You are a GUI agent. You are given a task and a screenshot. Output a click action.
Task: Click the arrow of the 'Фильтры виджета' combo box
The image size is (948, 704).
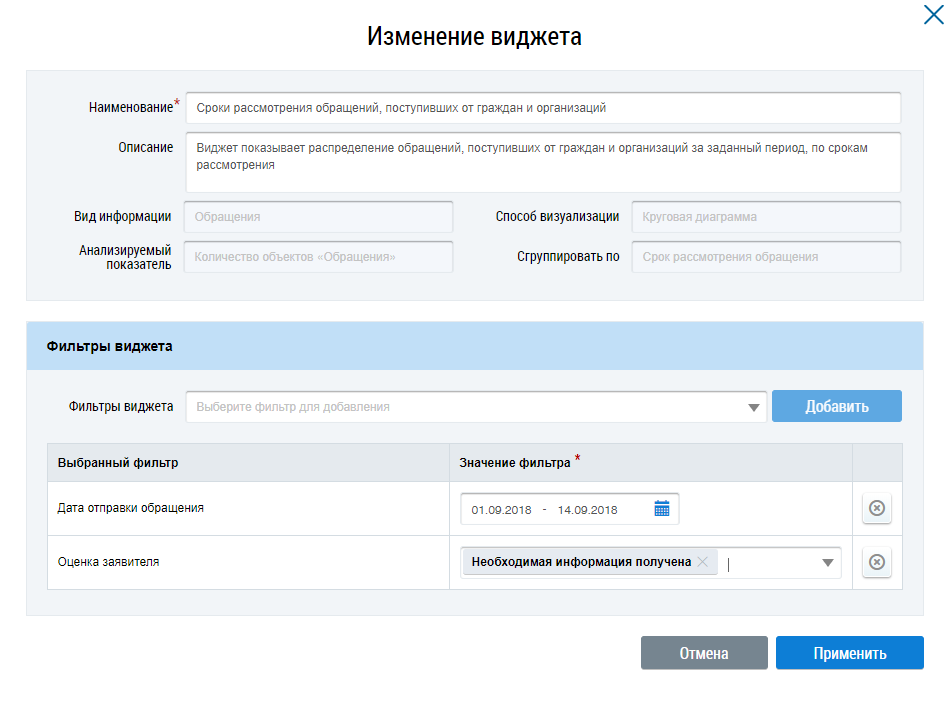pos(753,408)
